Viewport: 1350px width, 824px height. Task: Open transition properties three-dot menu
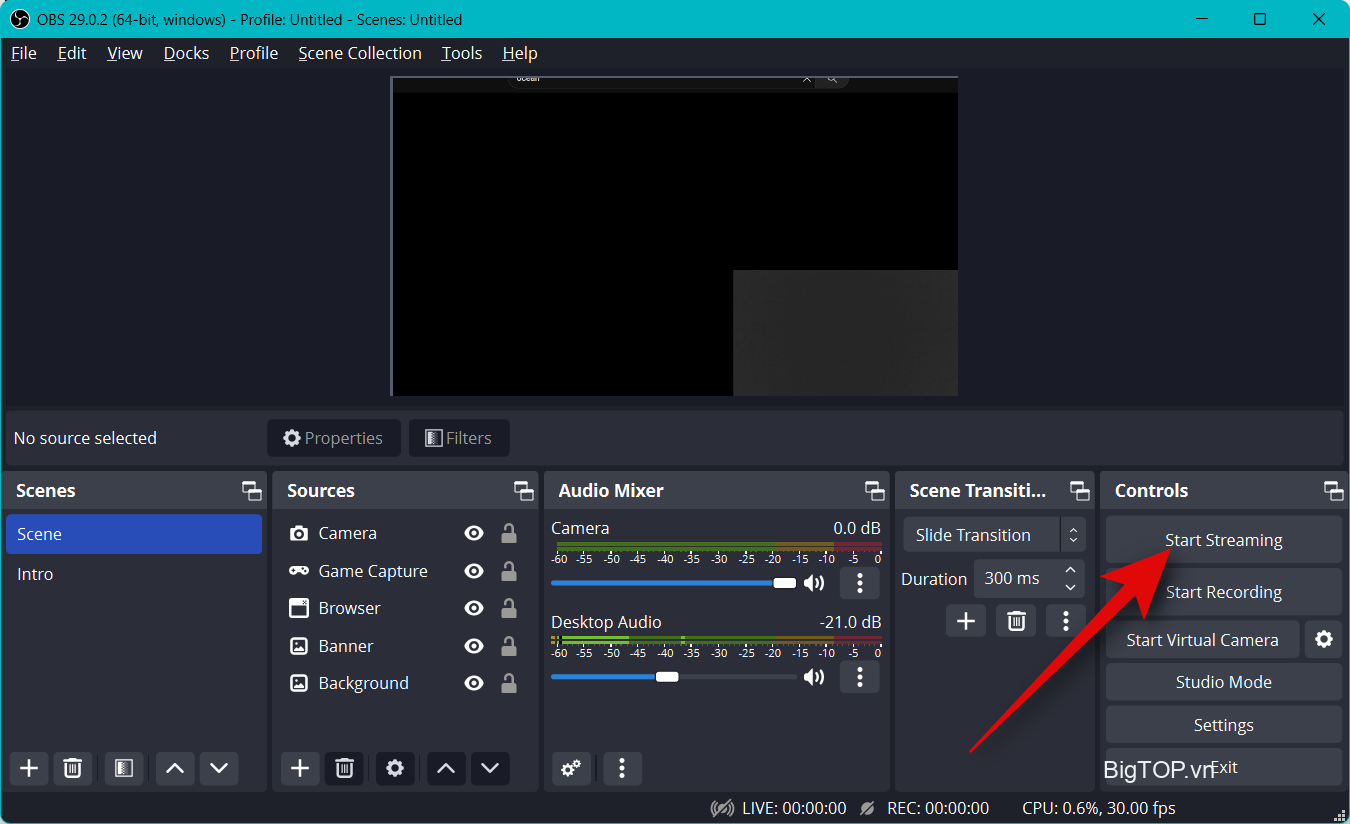click(x=1066, y=621)
